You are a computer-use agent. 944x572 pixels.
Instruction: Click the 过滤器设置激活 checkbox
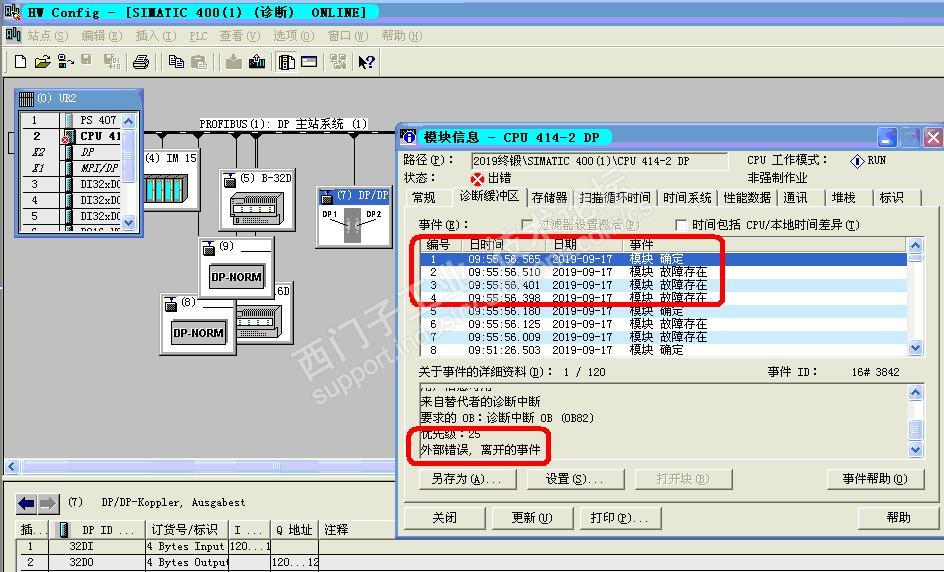click(527, 225)
